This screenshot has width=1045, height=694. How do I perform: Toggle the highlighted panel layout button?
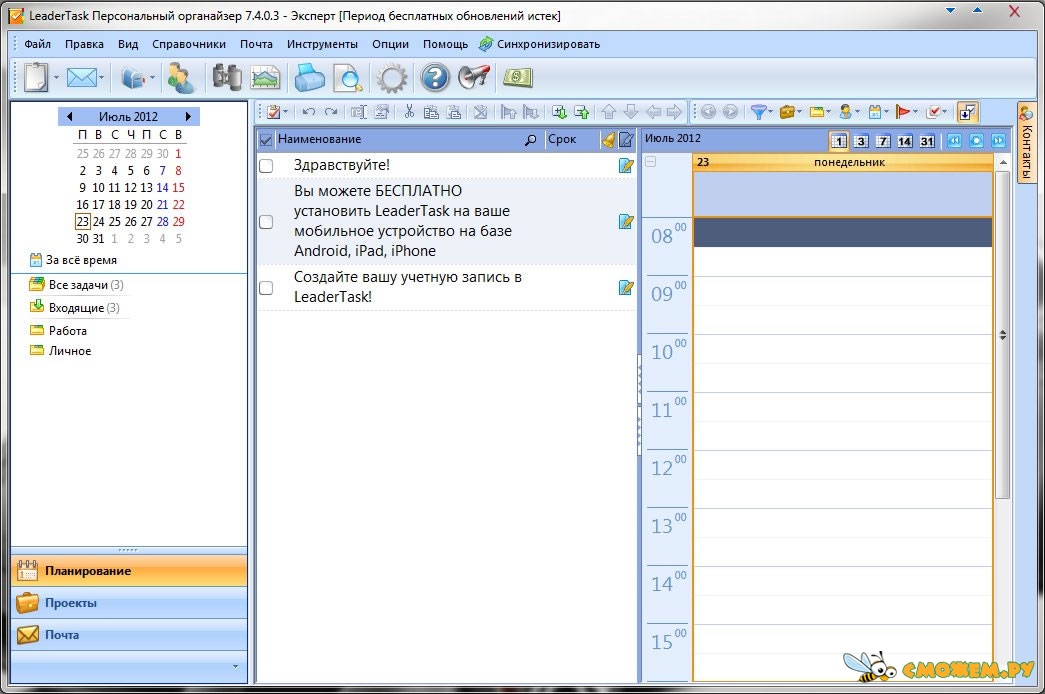coord(967,112)
